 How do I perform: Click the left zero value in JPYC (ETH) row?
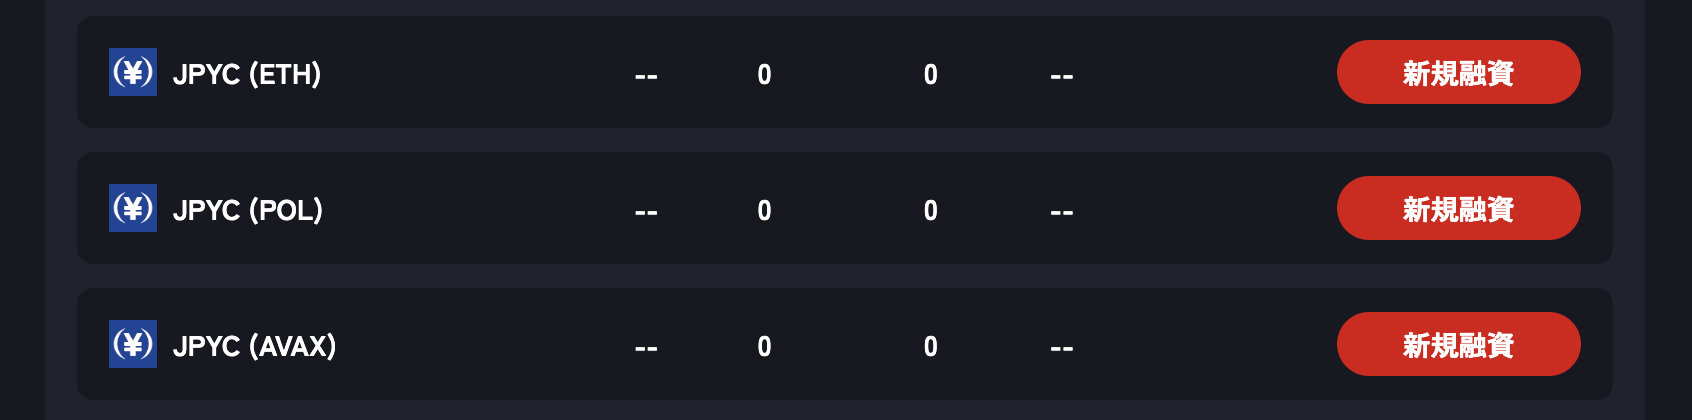click(x=764, y=75)
